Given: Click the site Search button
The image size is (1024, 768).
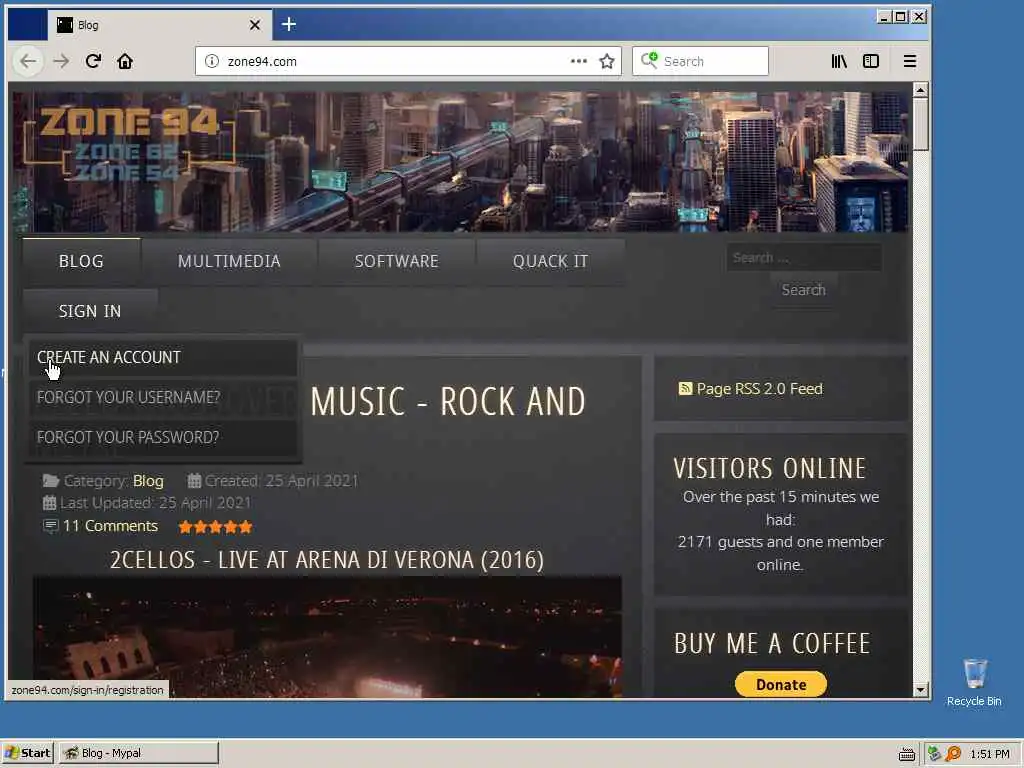Looking at the screenshot, I should point(803,290).
